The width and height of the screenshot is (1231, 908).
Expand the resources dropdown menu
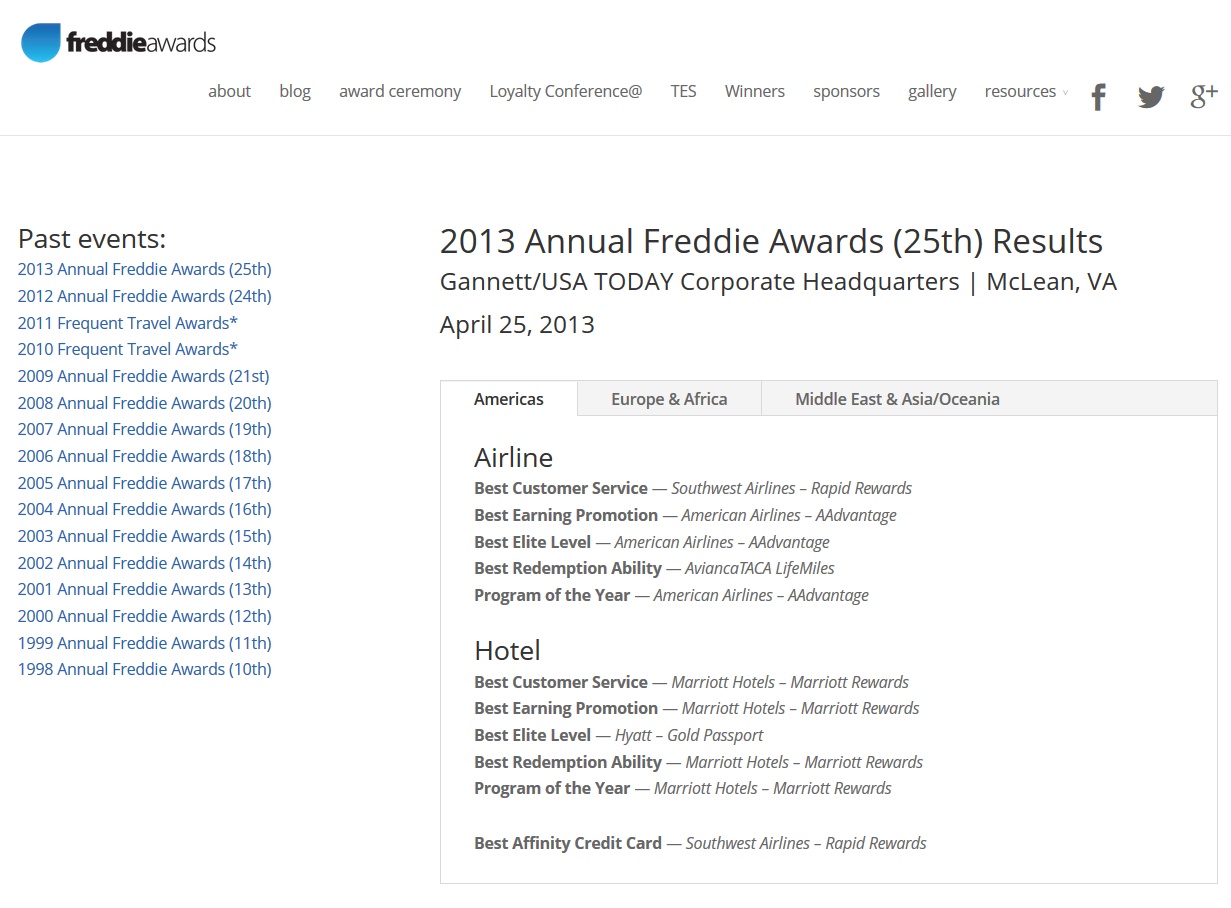click(x=1025, y=91)
